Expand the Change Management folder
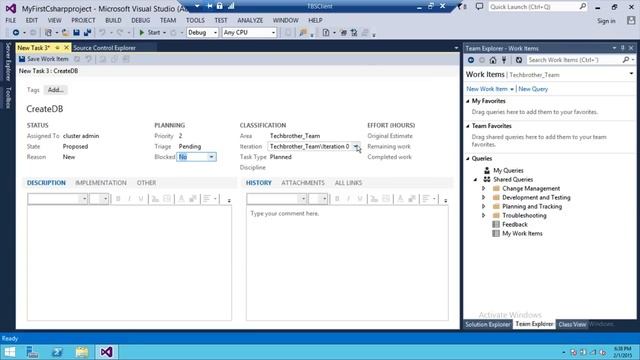 [484, 189]
